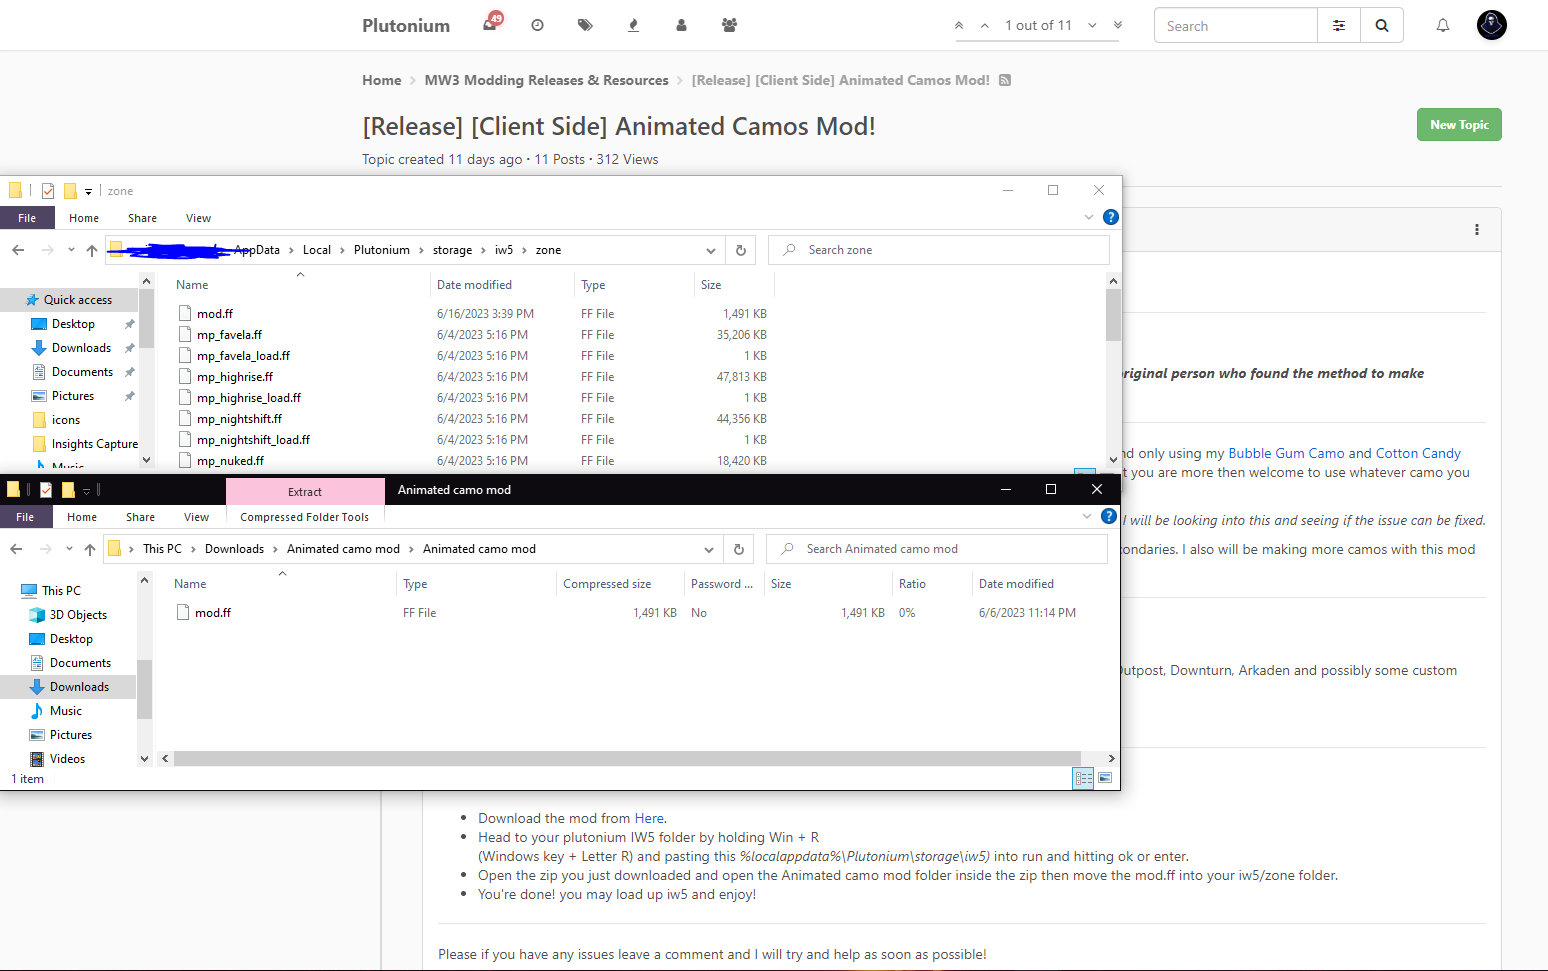This screenshot has height=971, width=1548.
Task: Open the Extract contextual tab
Action: point(305,491)
